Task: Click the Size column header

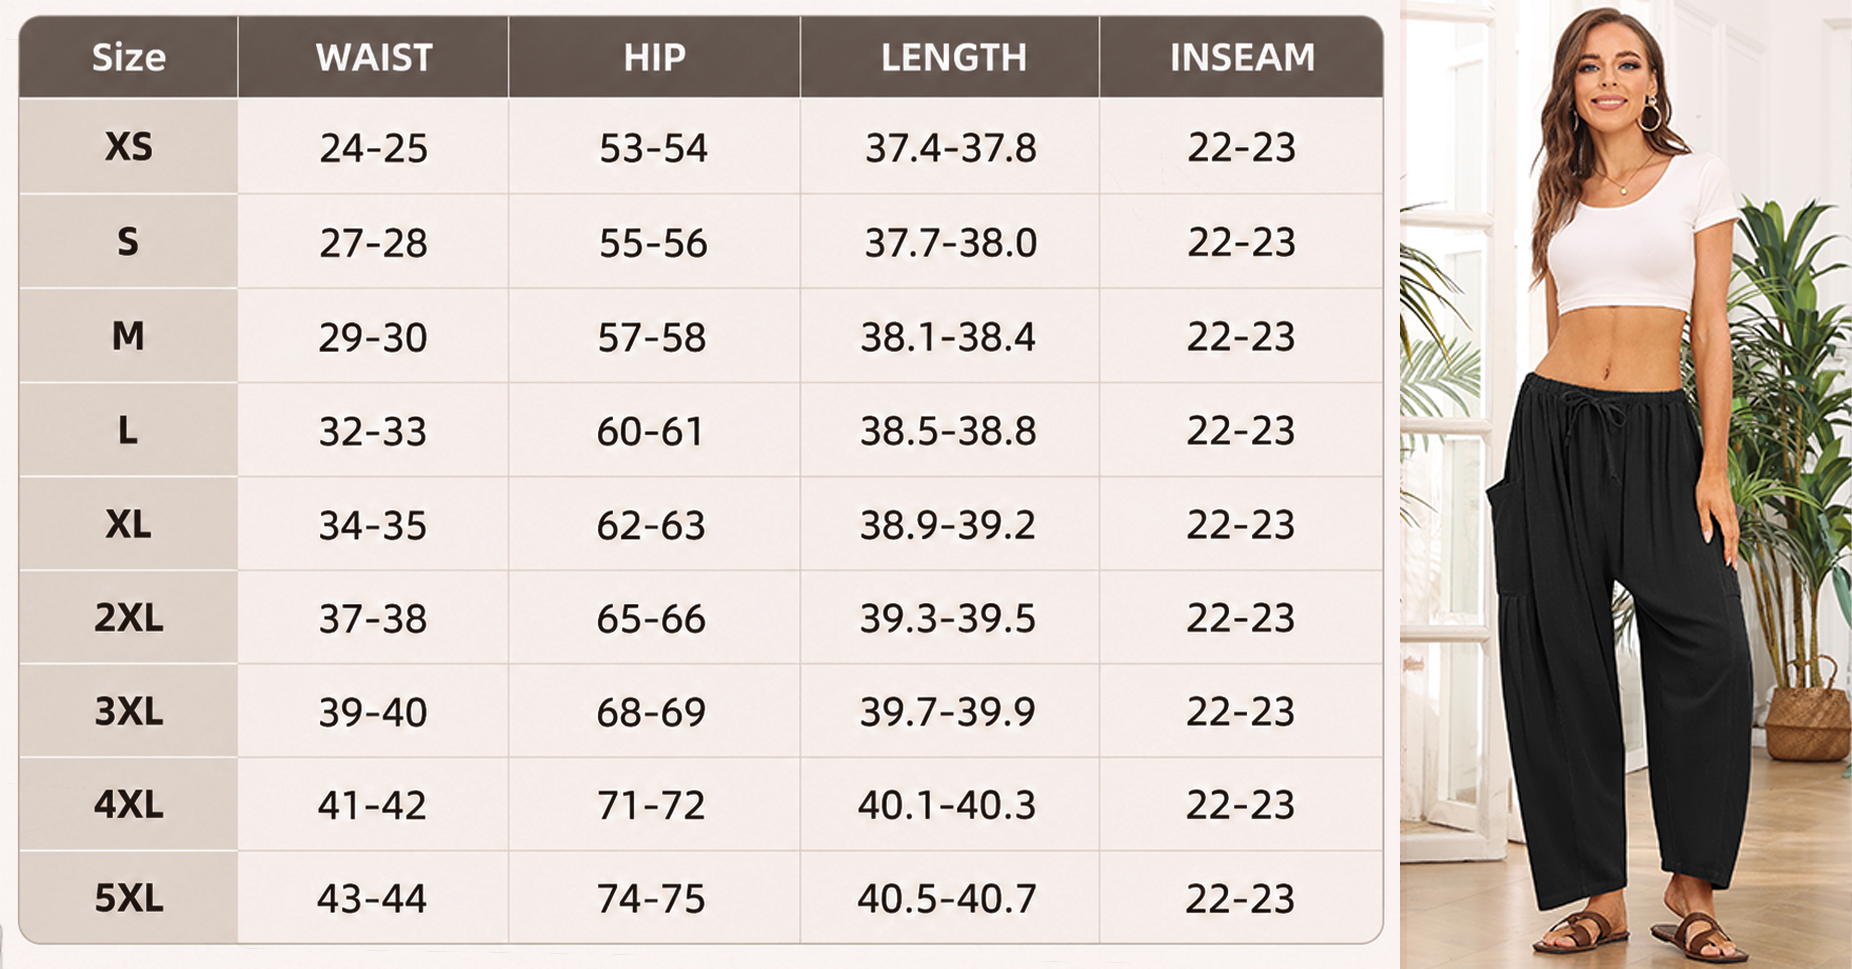Action: pyautogui.click(x=128, y=57)
